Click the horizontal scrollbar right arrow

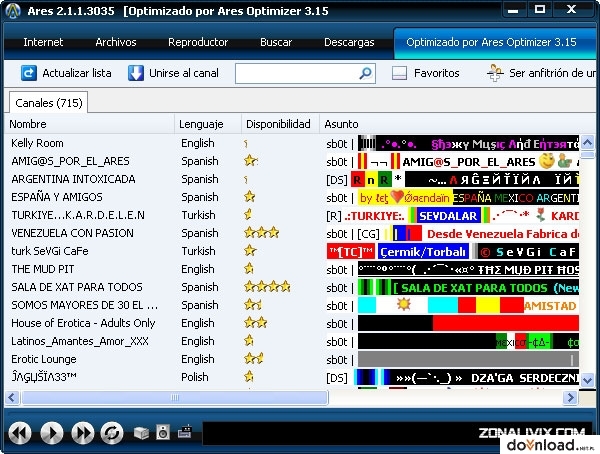click(571, 397)
